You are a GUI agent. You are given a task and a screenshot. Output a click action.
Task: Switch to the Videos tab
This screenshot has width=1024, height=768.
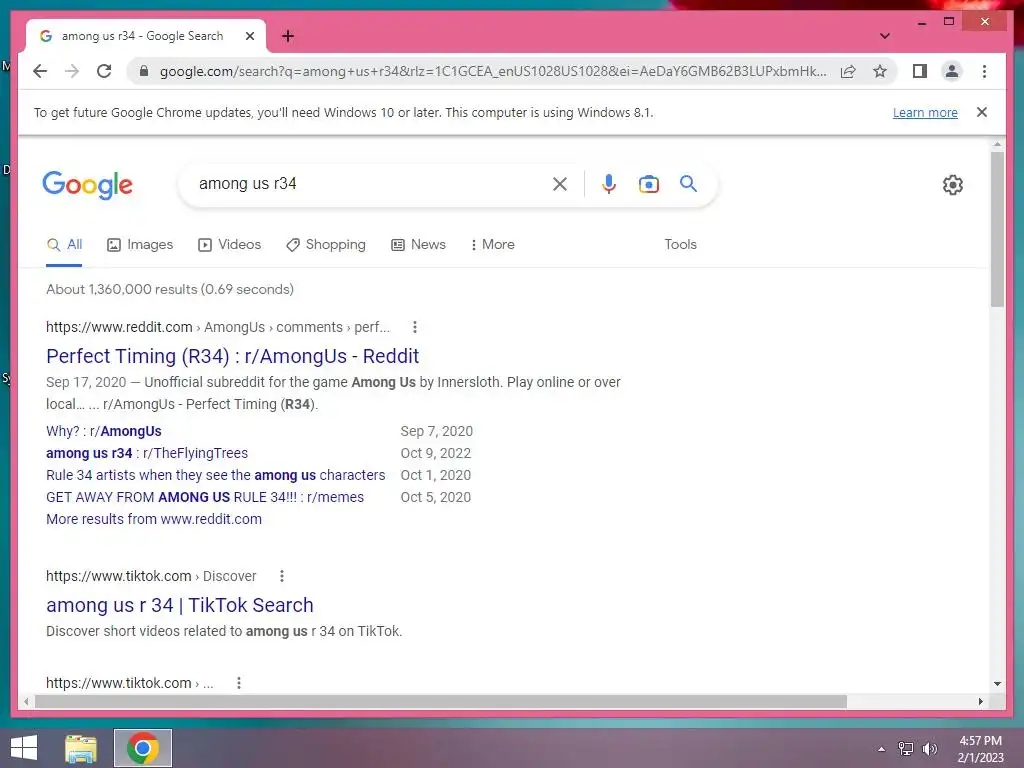tap(229, 245)
